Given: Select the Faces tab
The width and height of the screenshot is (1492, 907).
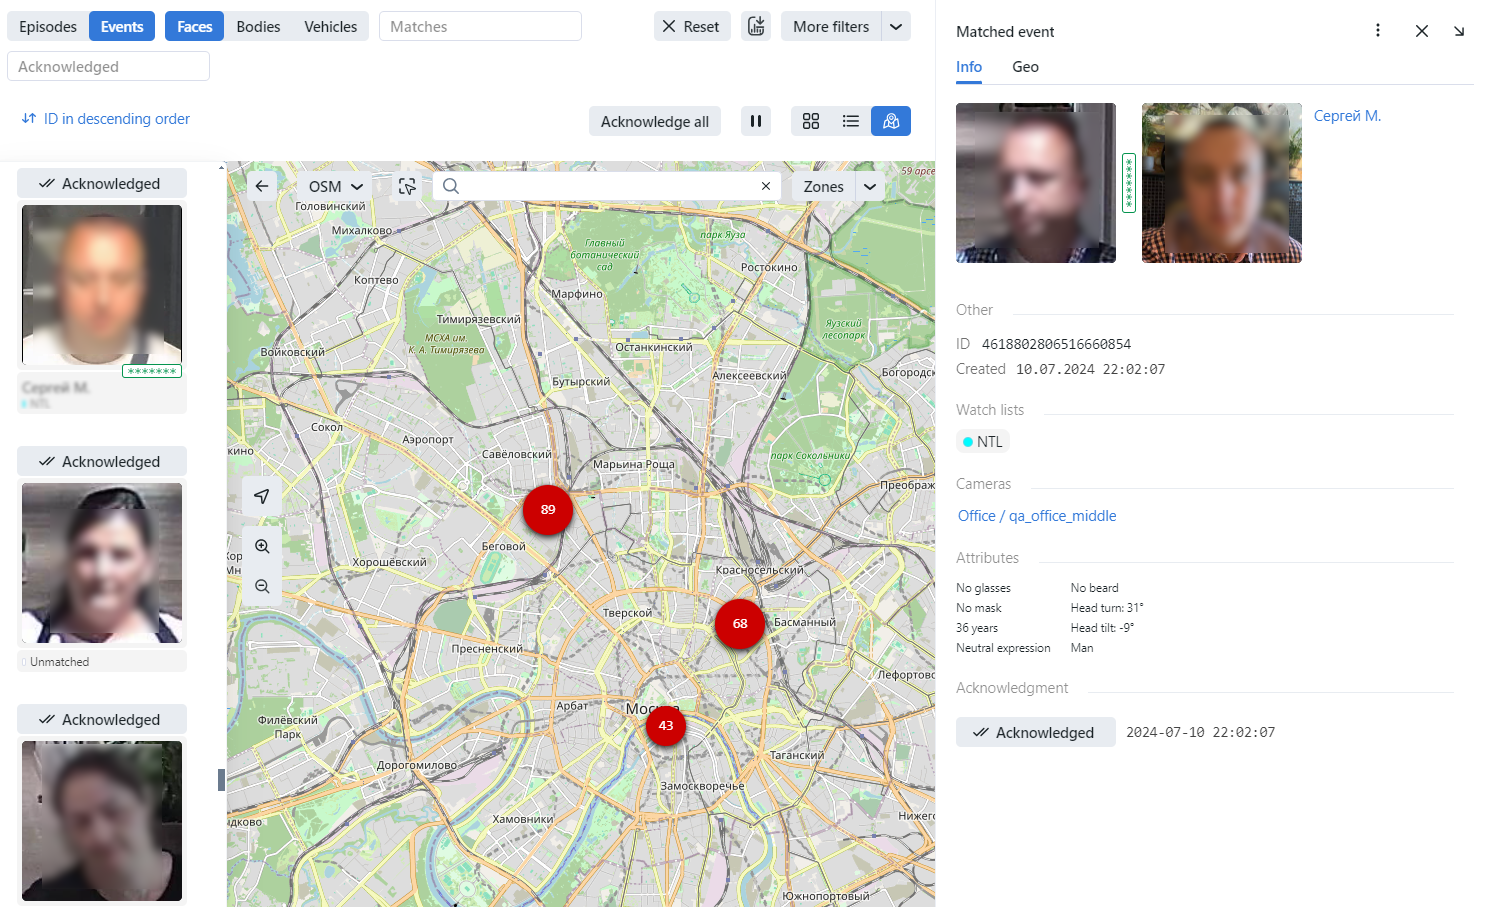Looking at the screenshot, I should pos(194,26).
